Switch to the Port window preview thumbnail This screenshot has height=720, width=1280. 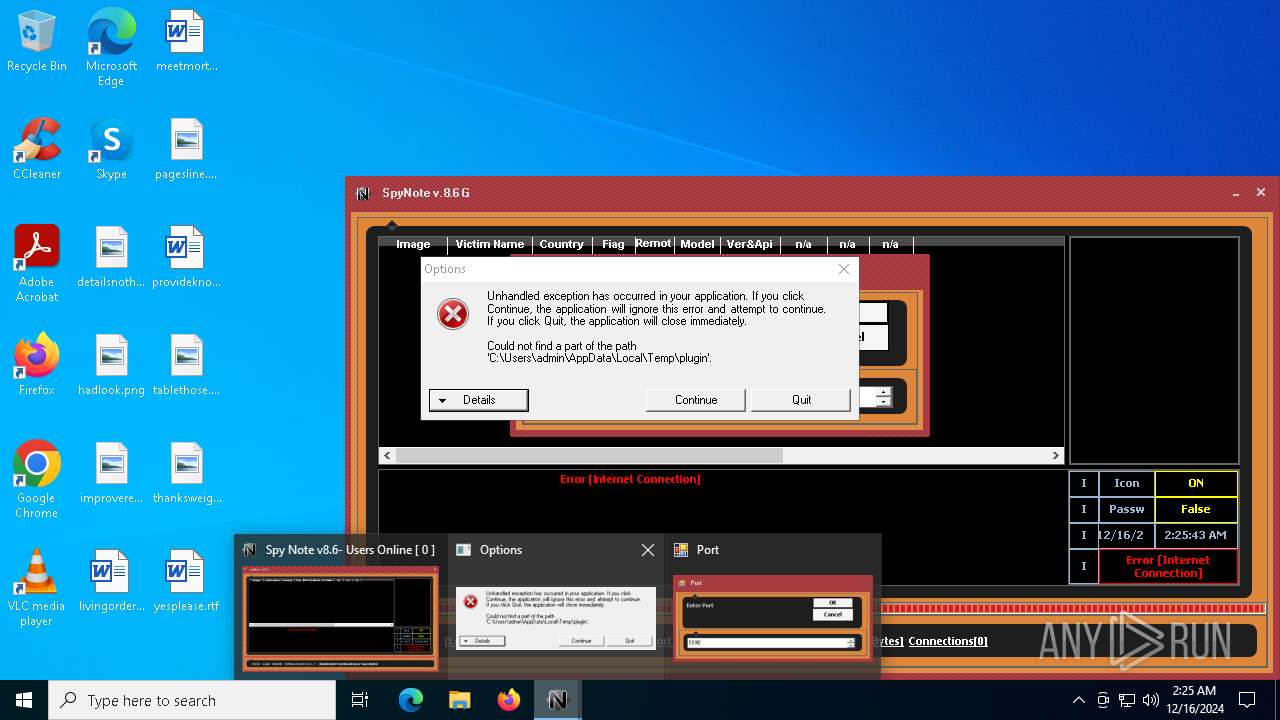click(x=772, y=617)
